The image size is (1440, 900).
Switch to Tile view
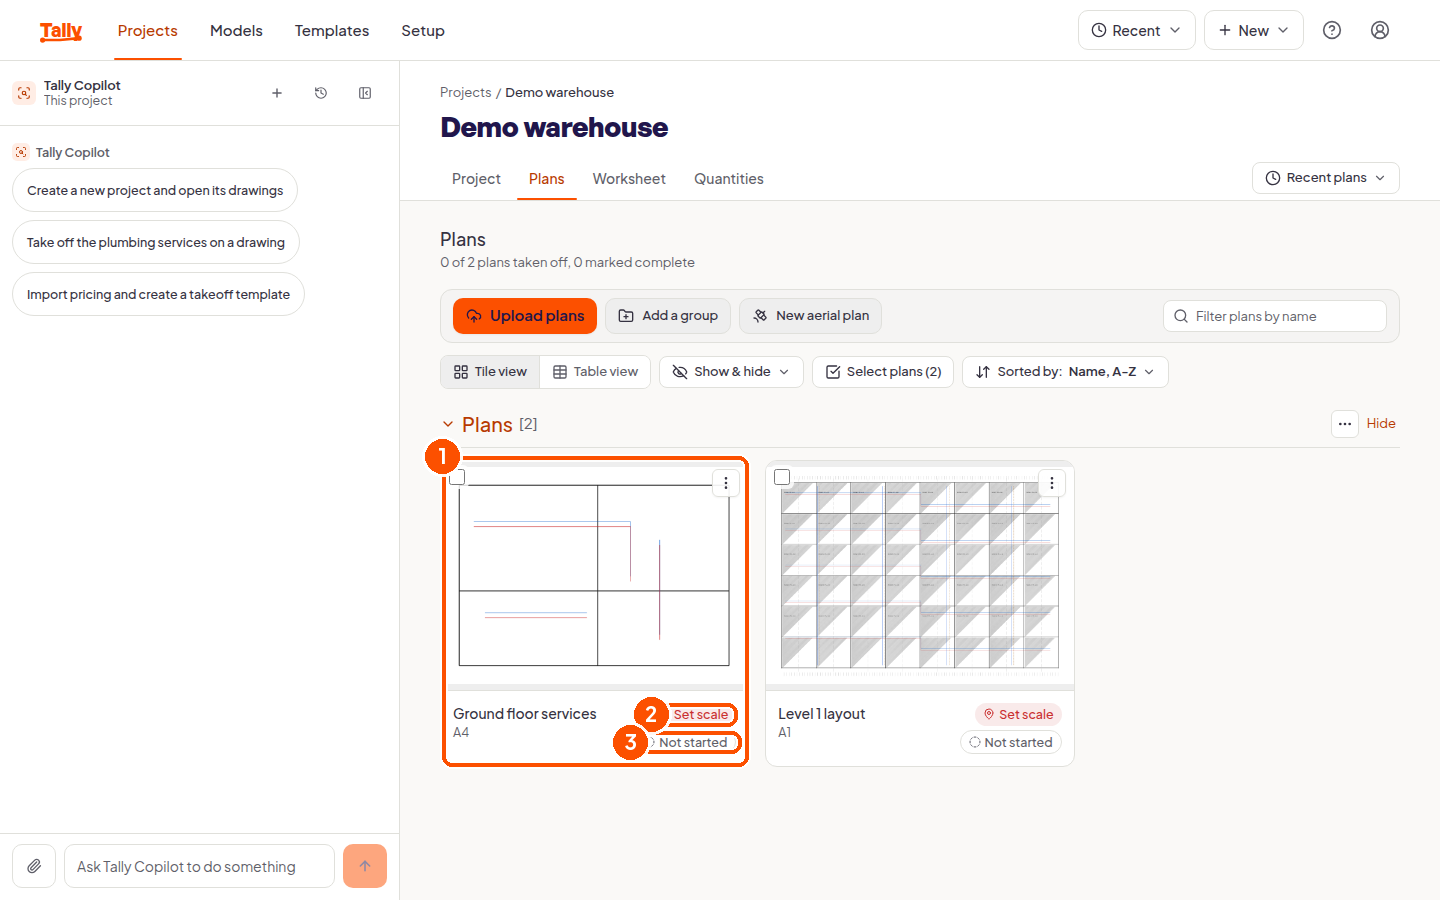490,372
